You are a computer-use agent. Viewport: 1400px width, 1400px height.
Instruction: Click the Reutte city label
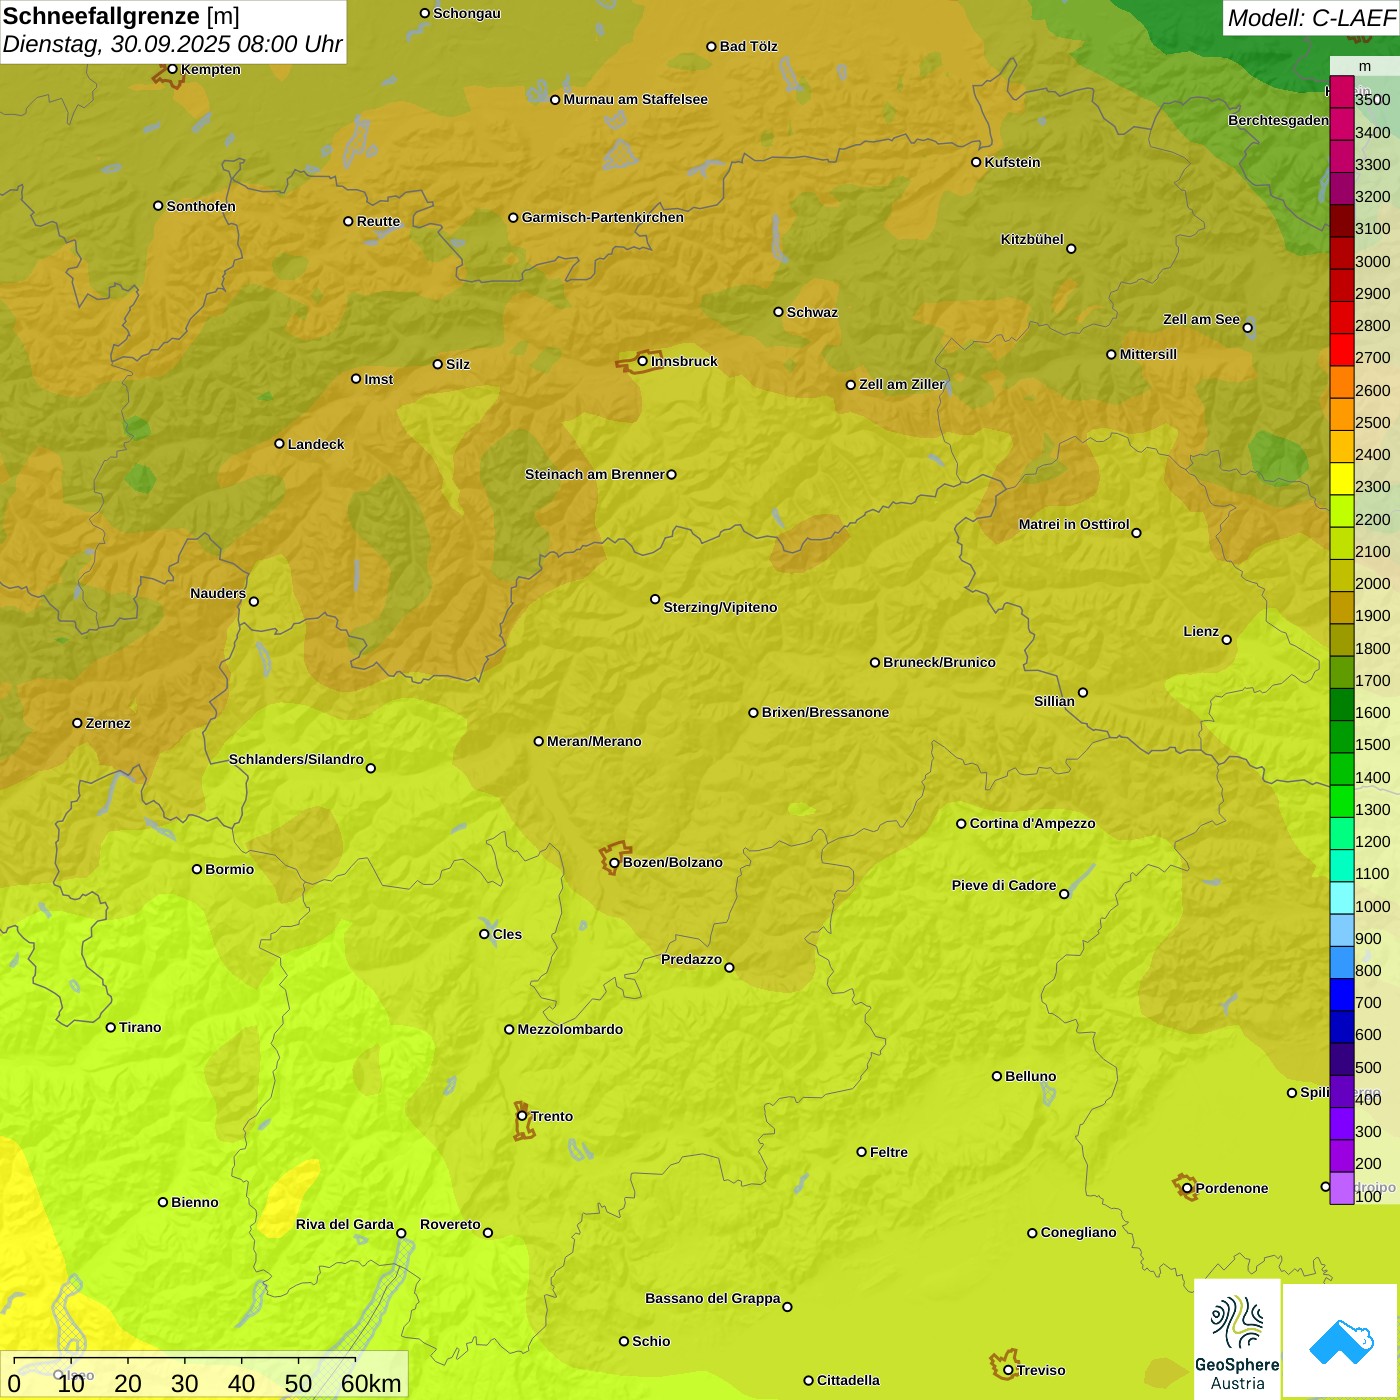coord(378,221)
